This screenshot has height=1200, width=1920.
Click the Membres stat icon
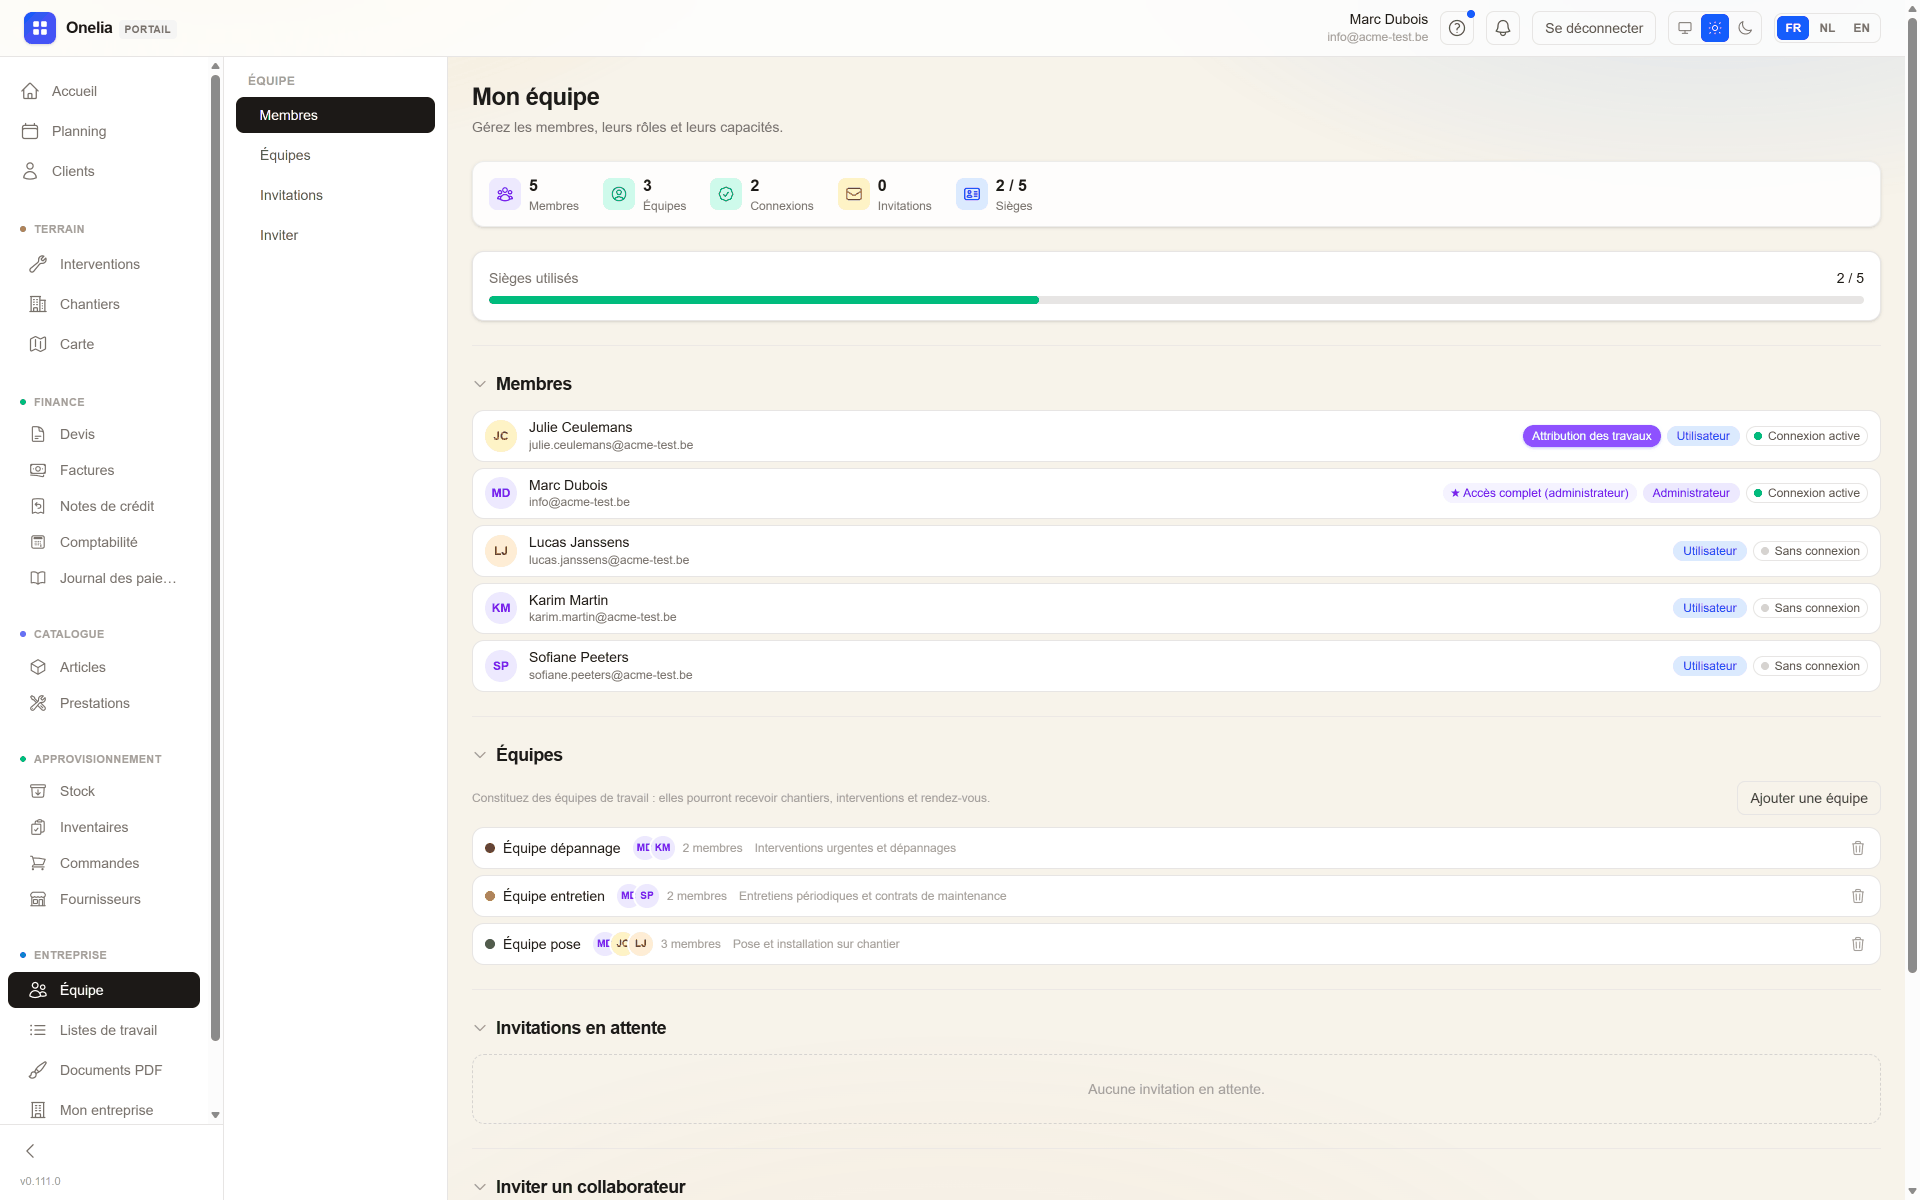tap(505, 194)
